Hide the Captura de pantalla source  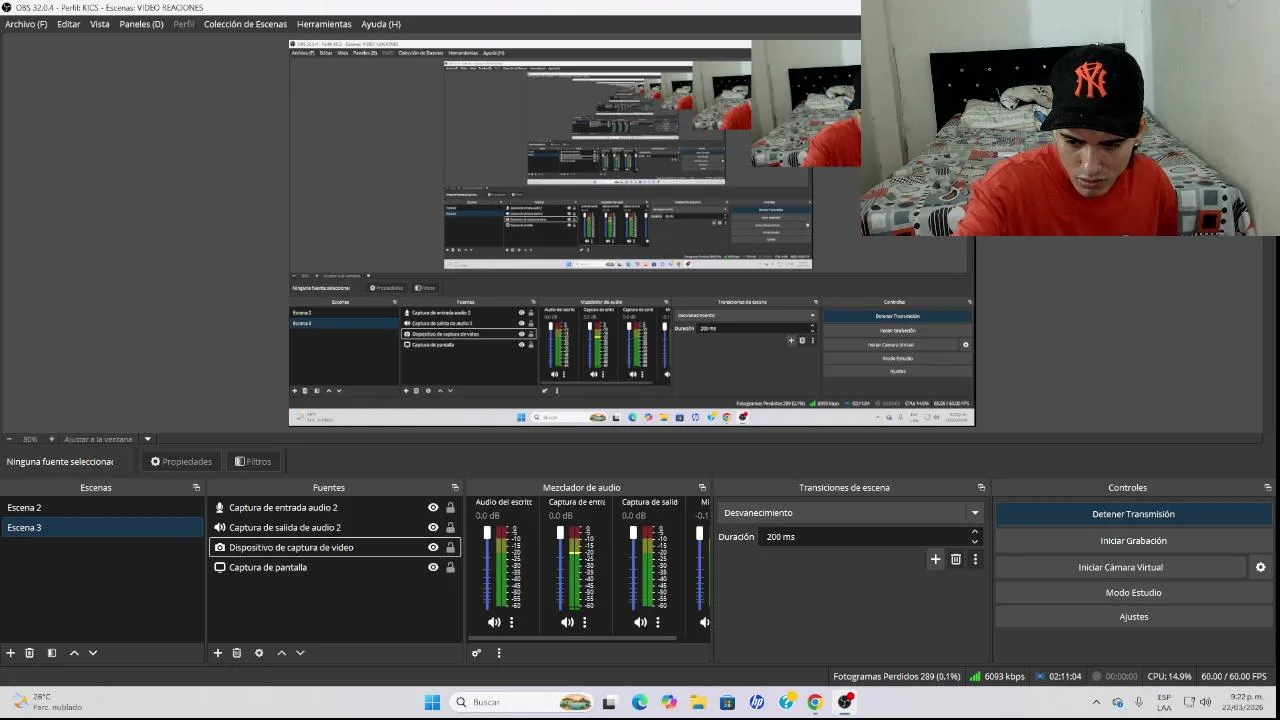tap(433, 568)
